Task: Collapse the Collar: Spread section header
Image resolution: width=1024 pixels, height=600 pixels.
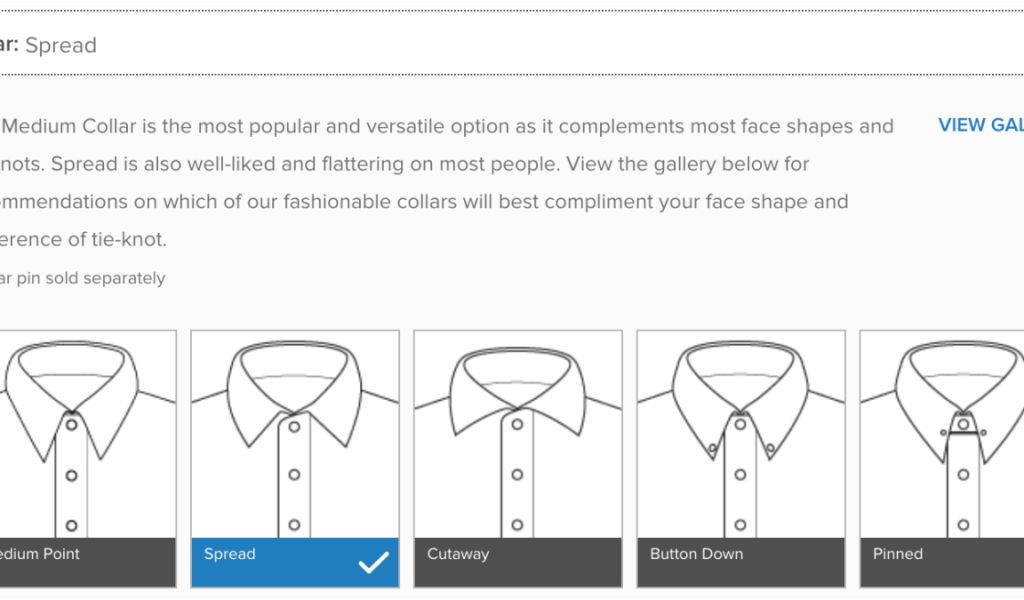Action: tap(500, 45)
